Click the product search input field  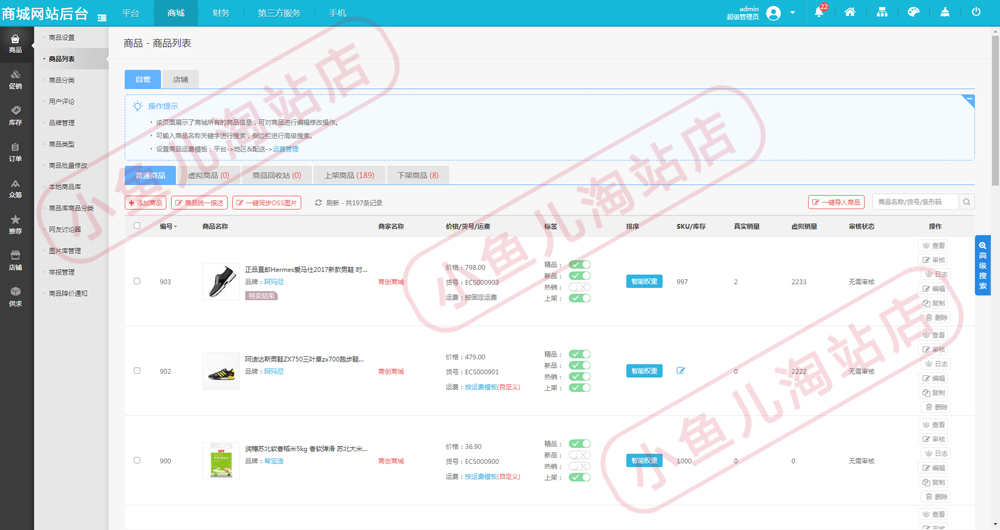click(916, 202)
